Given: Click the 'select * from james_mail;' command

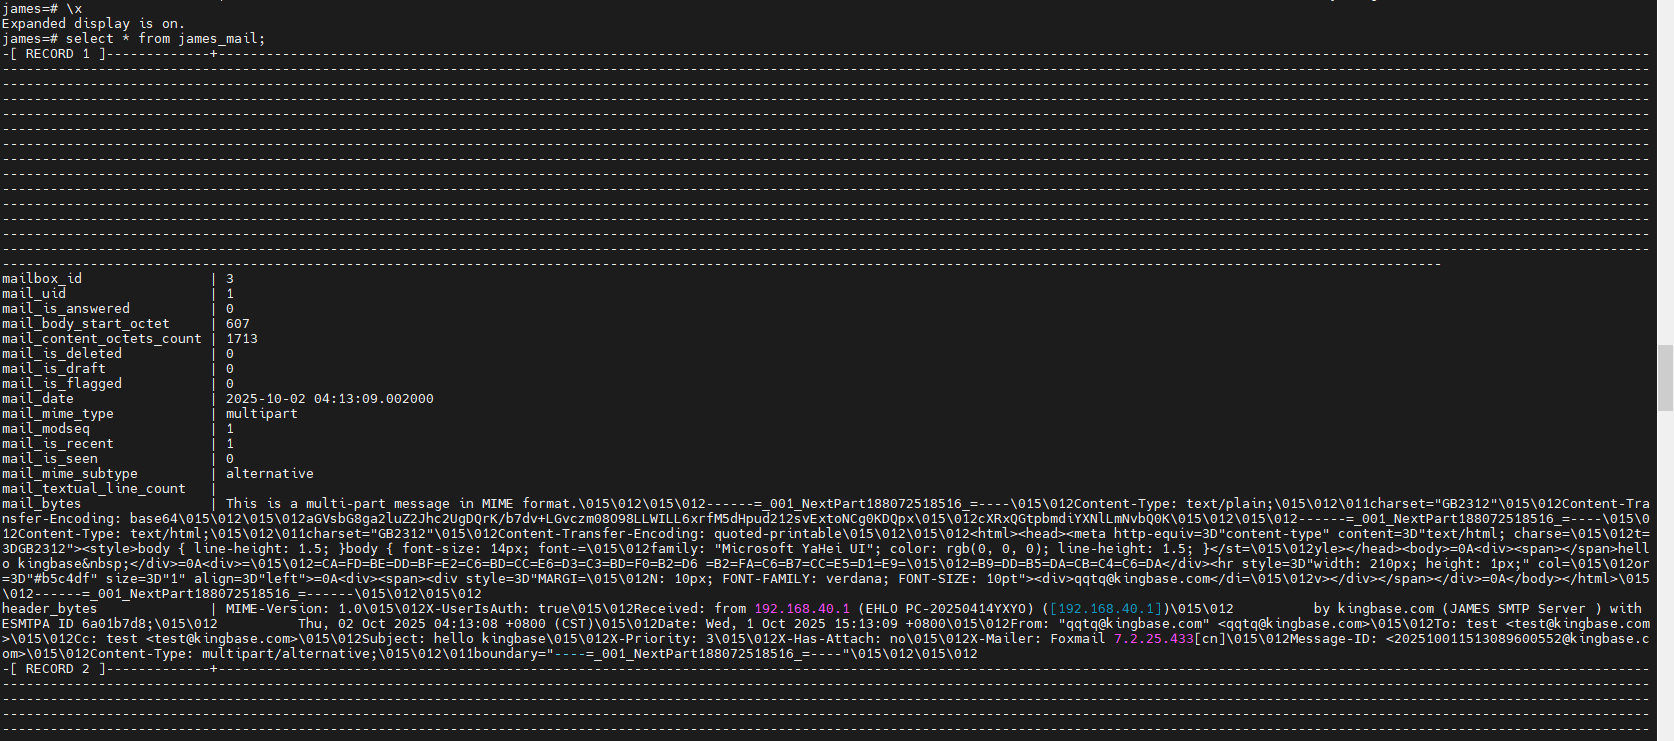Looking at the screenshot, I should [165, 39].
